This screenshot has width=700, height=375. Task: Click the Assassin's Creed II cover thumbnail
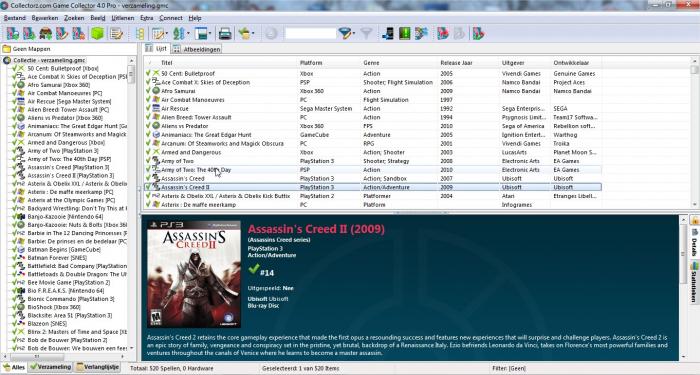pos(194,274)
